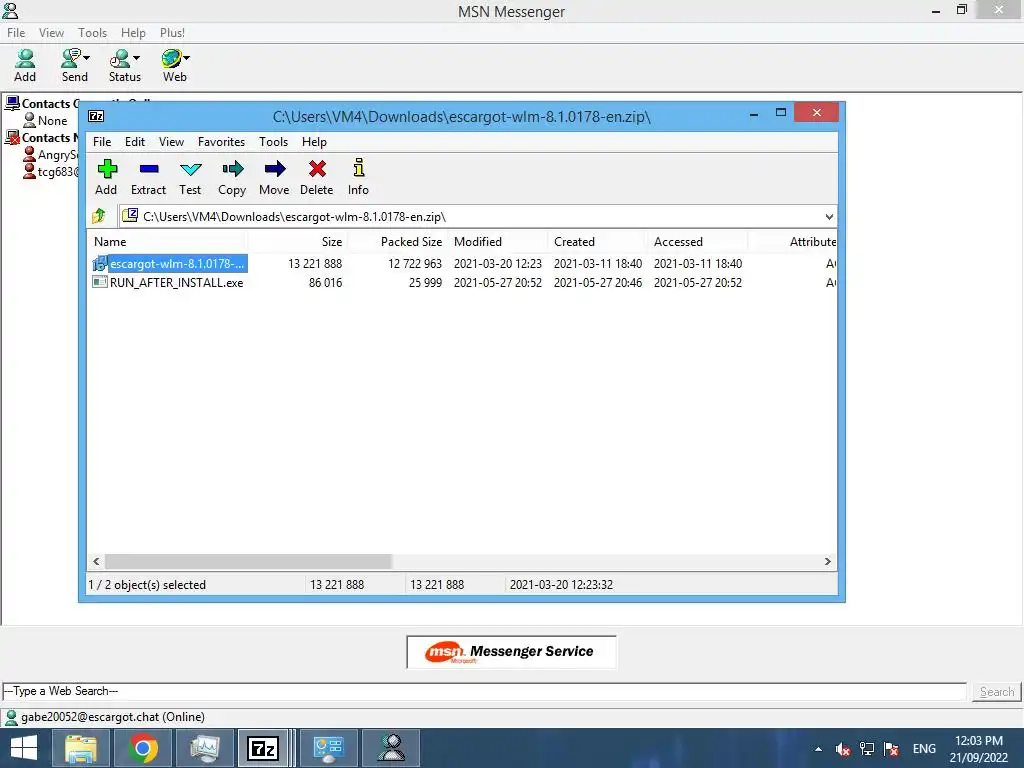This screenshot has height=768, width=1024.
Task: Sort by the Packed Size column header
Action: pyautogui.click(x=398, y=242)
